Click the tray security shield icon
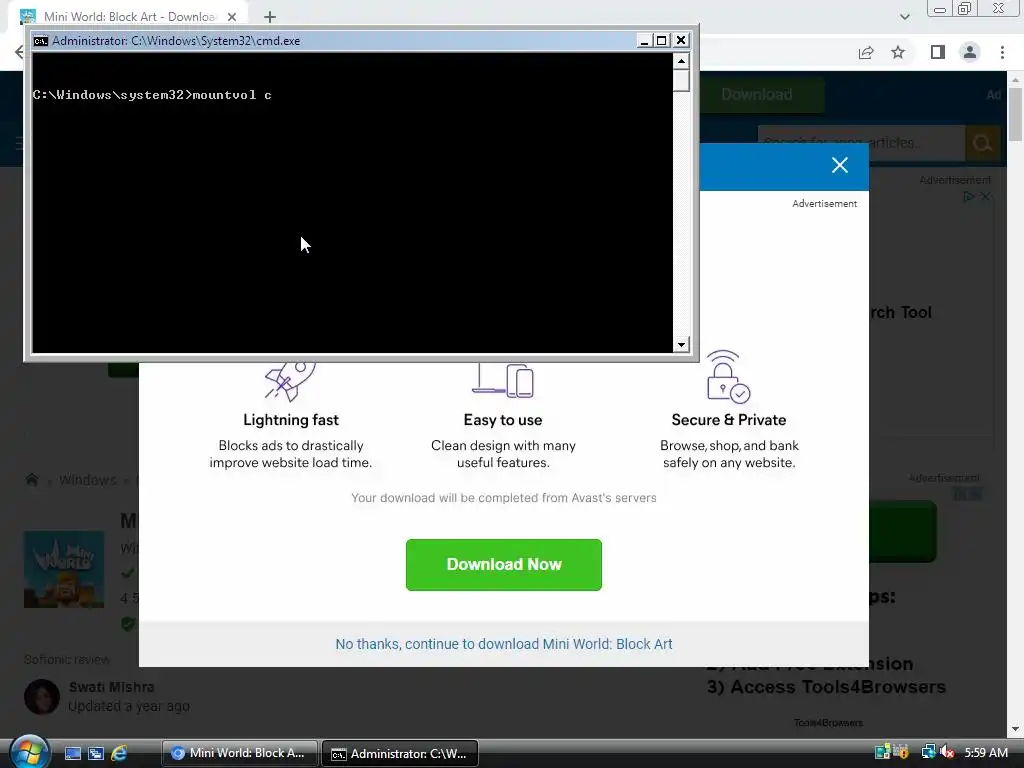 tap(901, 752)
